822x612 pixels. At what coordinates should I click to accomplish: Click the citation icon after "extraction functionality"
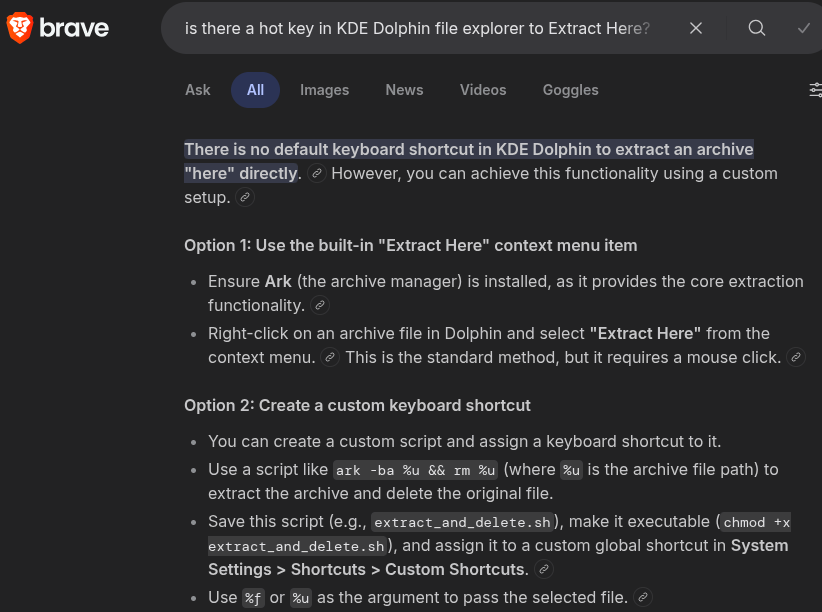tap(319, 305)
